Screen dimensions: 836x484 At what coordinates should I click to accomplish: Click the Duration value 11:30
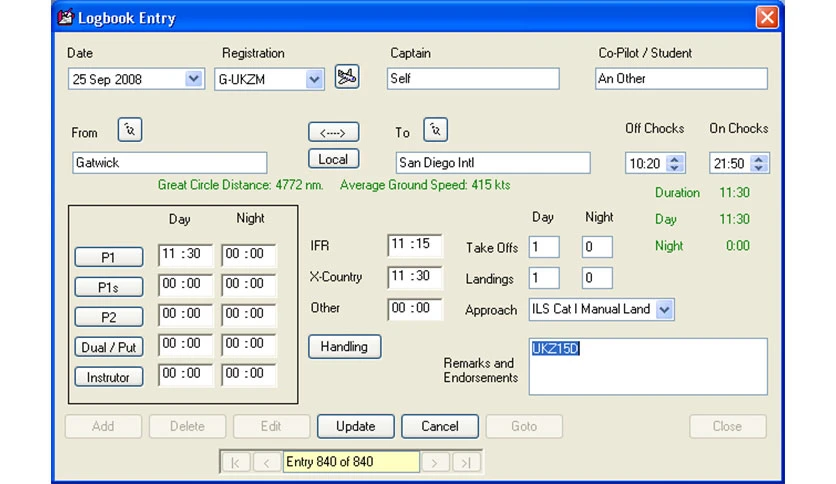pyautogui.click(x=734, y=192)
